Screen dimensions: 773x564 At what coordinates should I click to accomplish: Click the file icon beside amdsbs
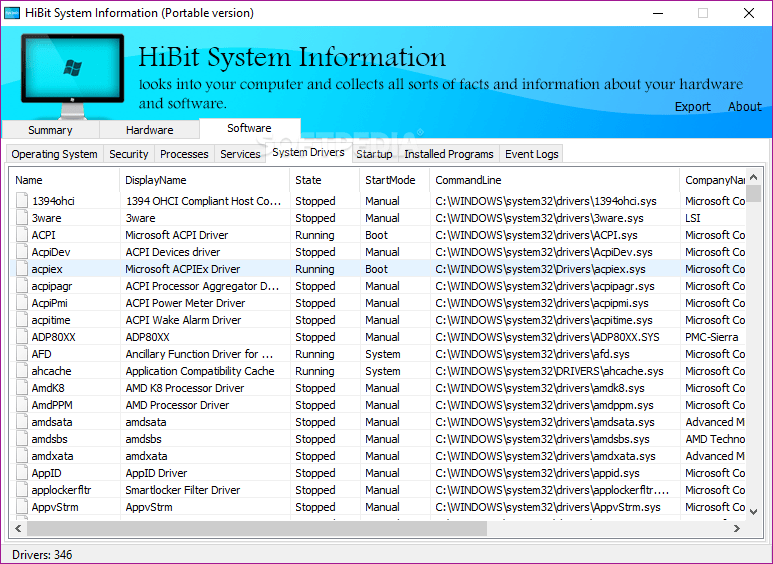pyautogui.click(x=22, y=439)
